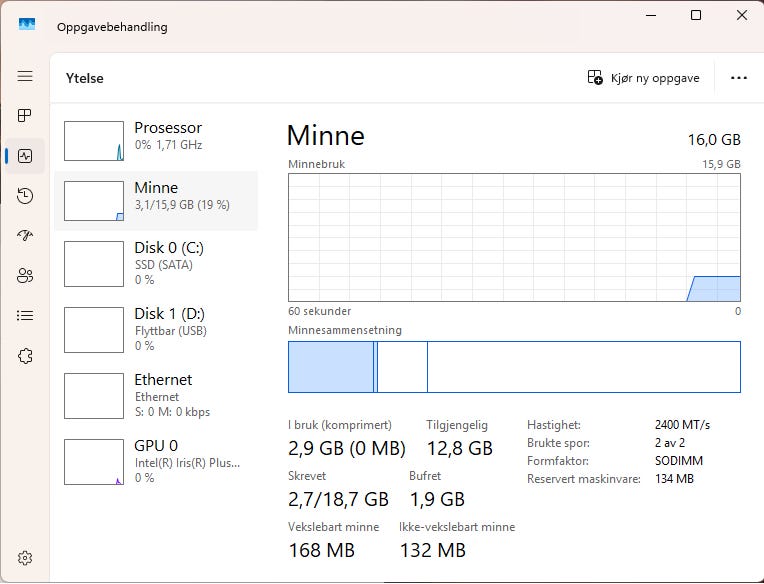This screenshot has width=764, height=584.
Task: Go to the Processes page icon
Action: [25, 116]
